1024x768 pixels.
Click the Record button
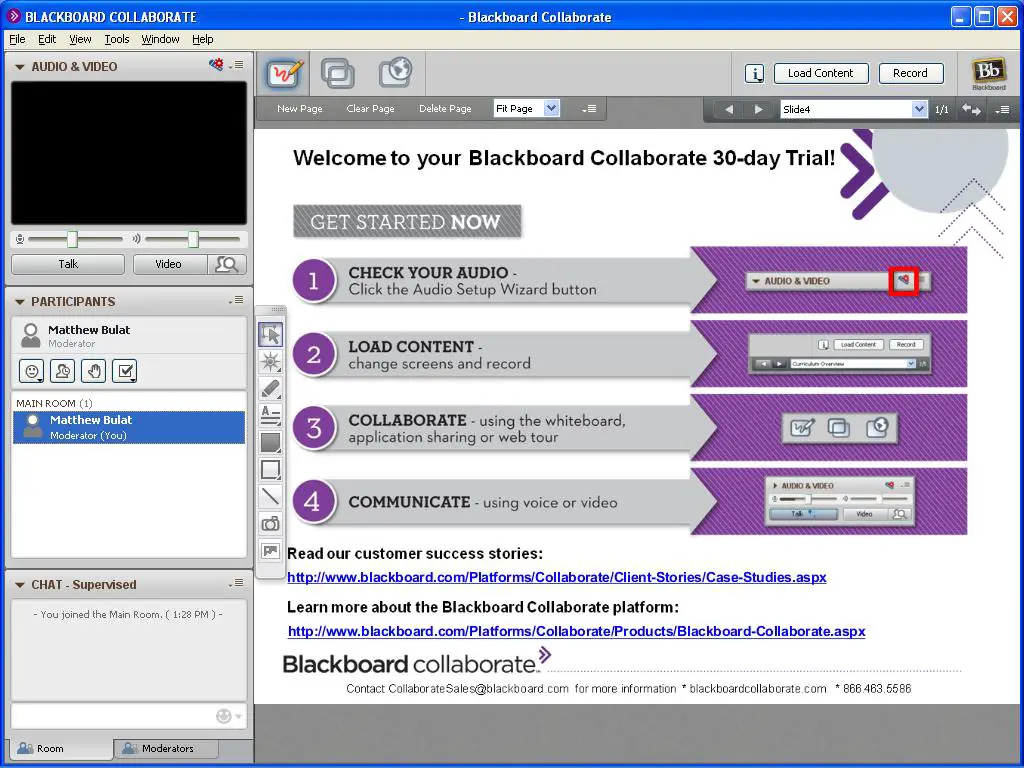tap(910, 73)
